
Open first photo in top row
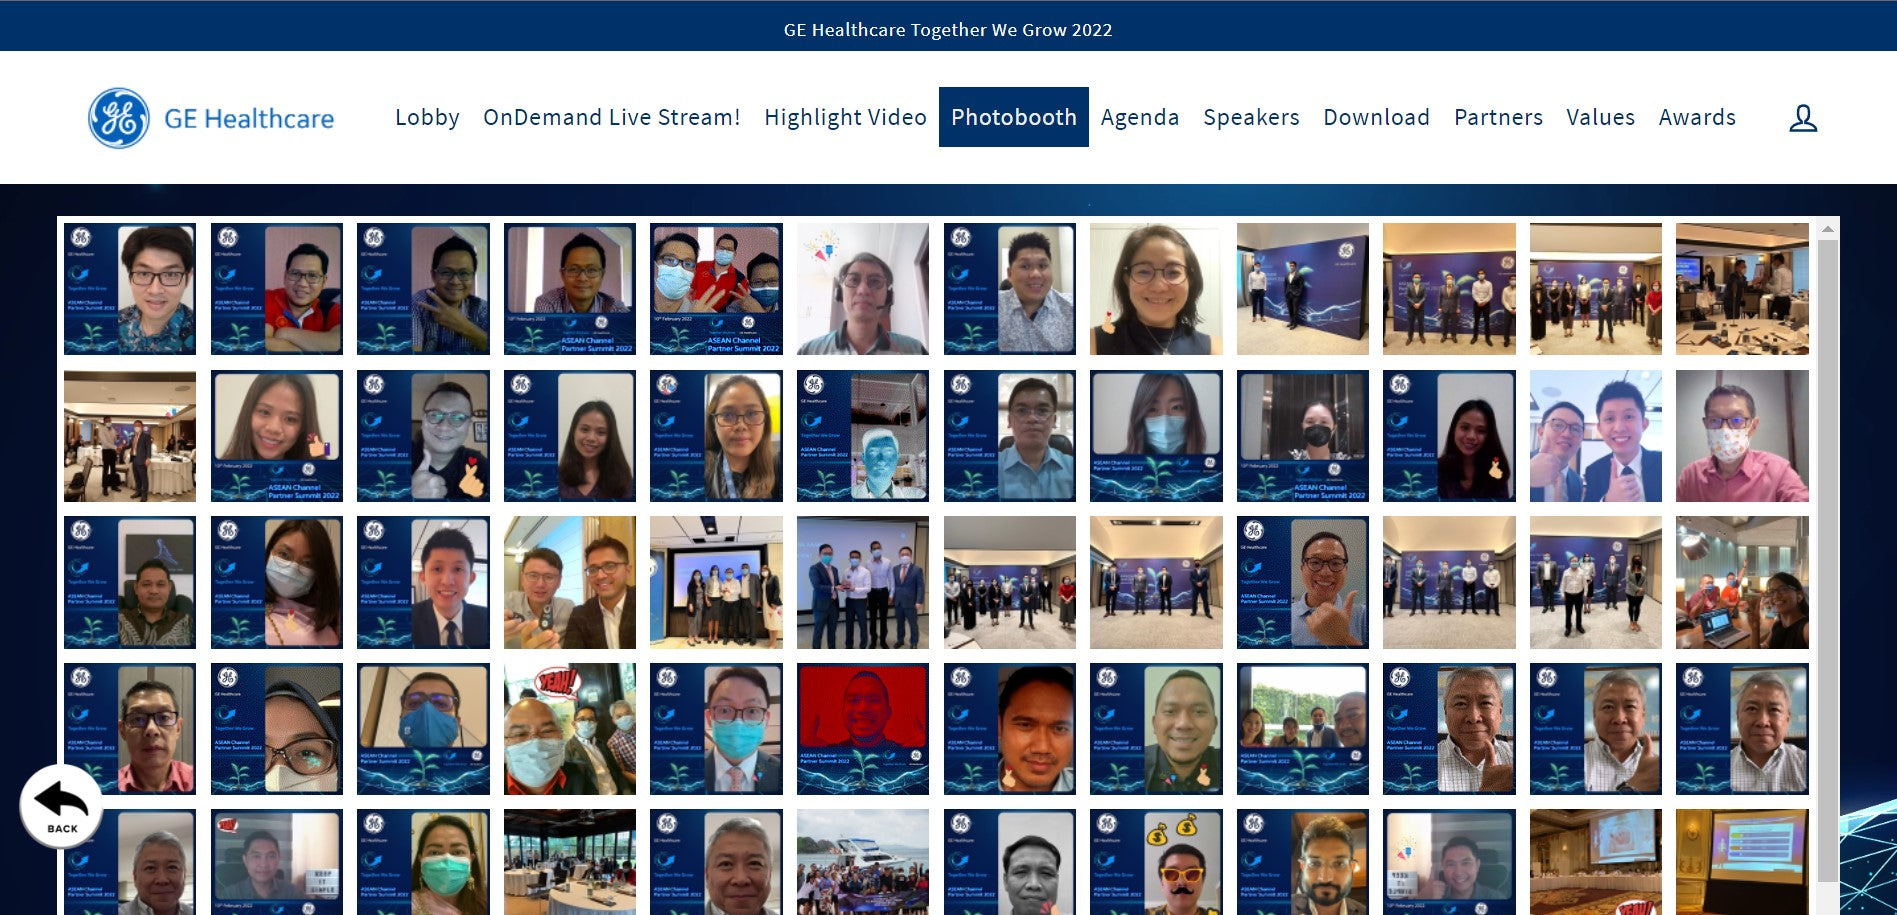tap(130, 289)
